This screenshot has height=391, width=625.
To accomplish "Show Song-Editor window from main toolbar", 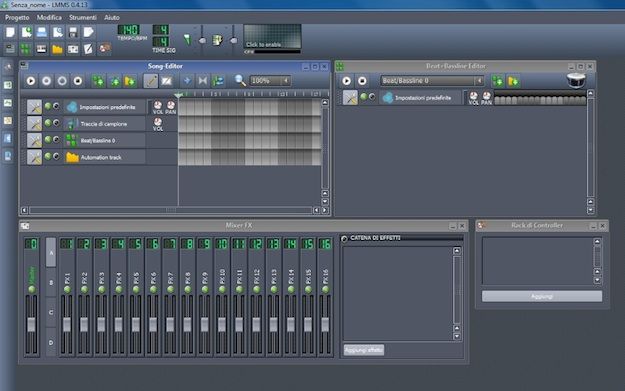I will [10, 49].
